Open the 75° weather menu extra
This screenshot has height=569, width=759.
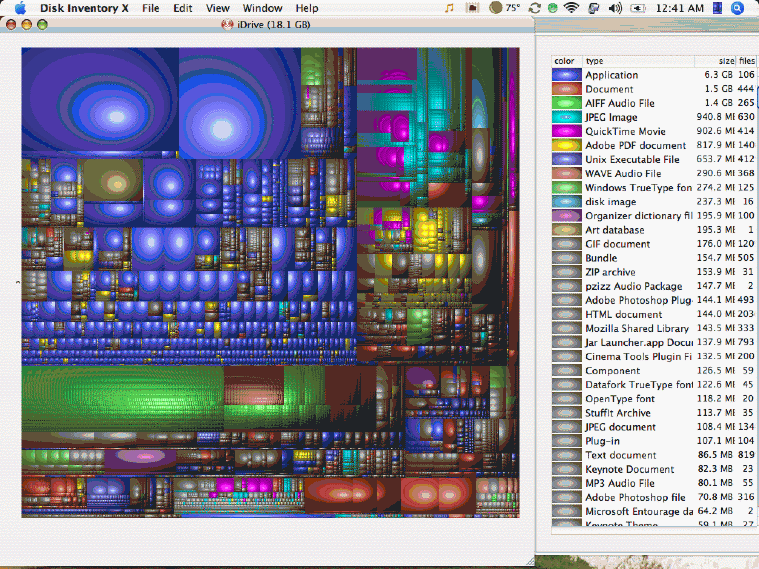[504, 8]
